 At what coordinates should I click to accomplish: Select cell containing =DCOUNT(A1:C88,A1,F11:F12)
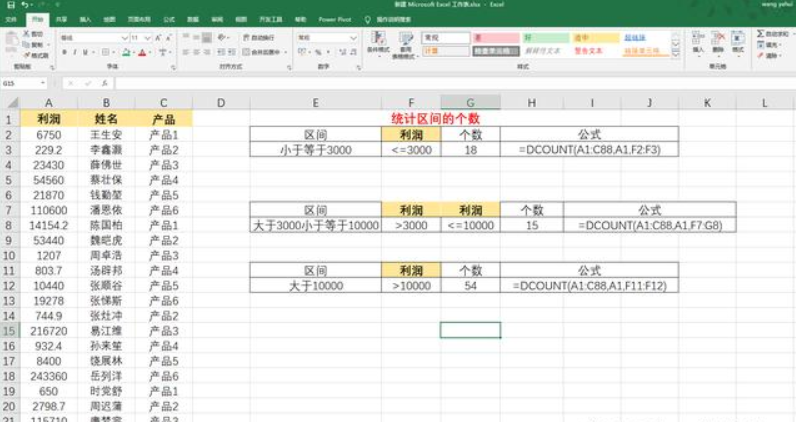[x=589, y=285]
